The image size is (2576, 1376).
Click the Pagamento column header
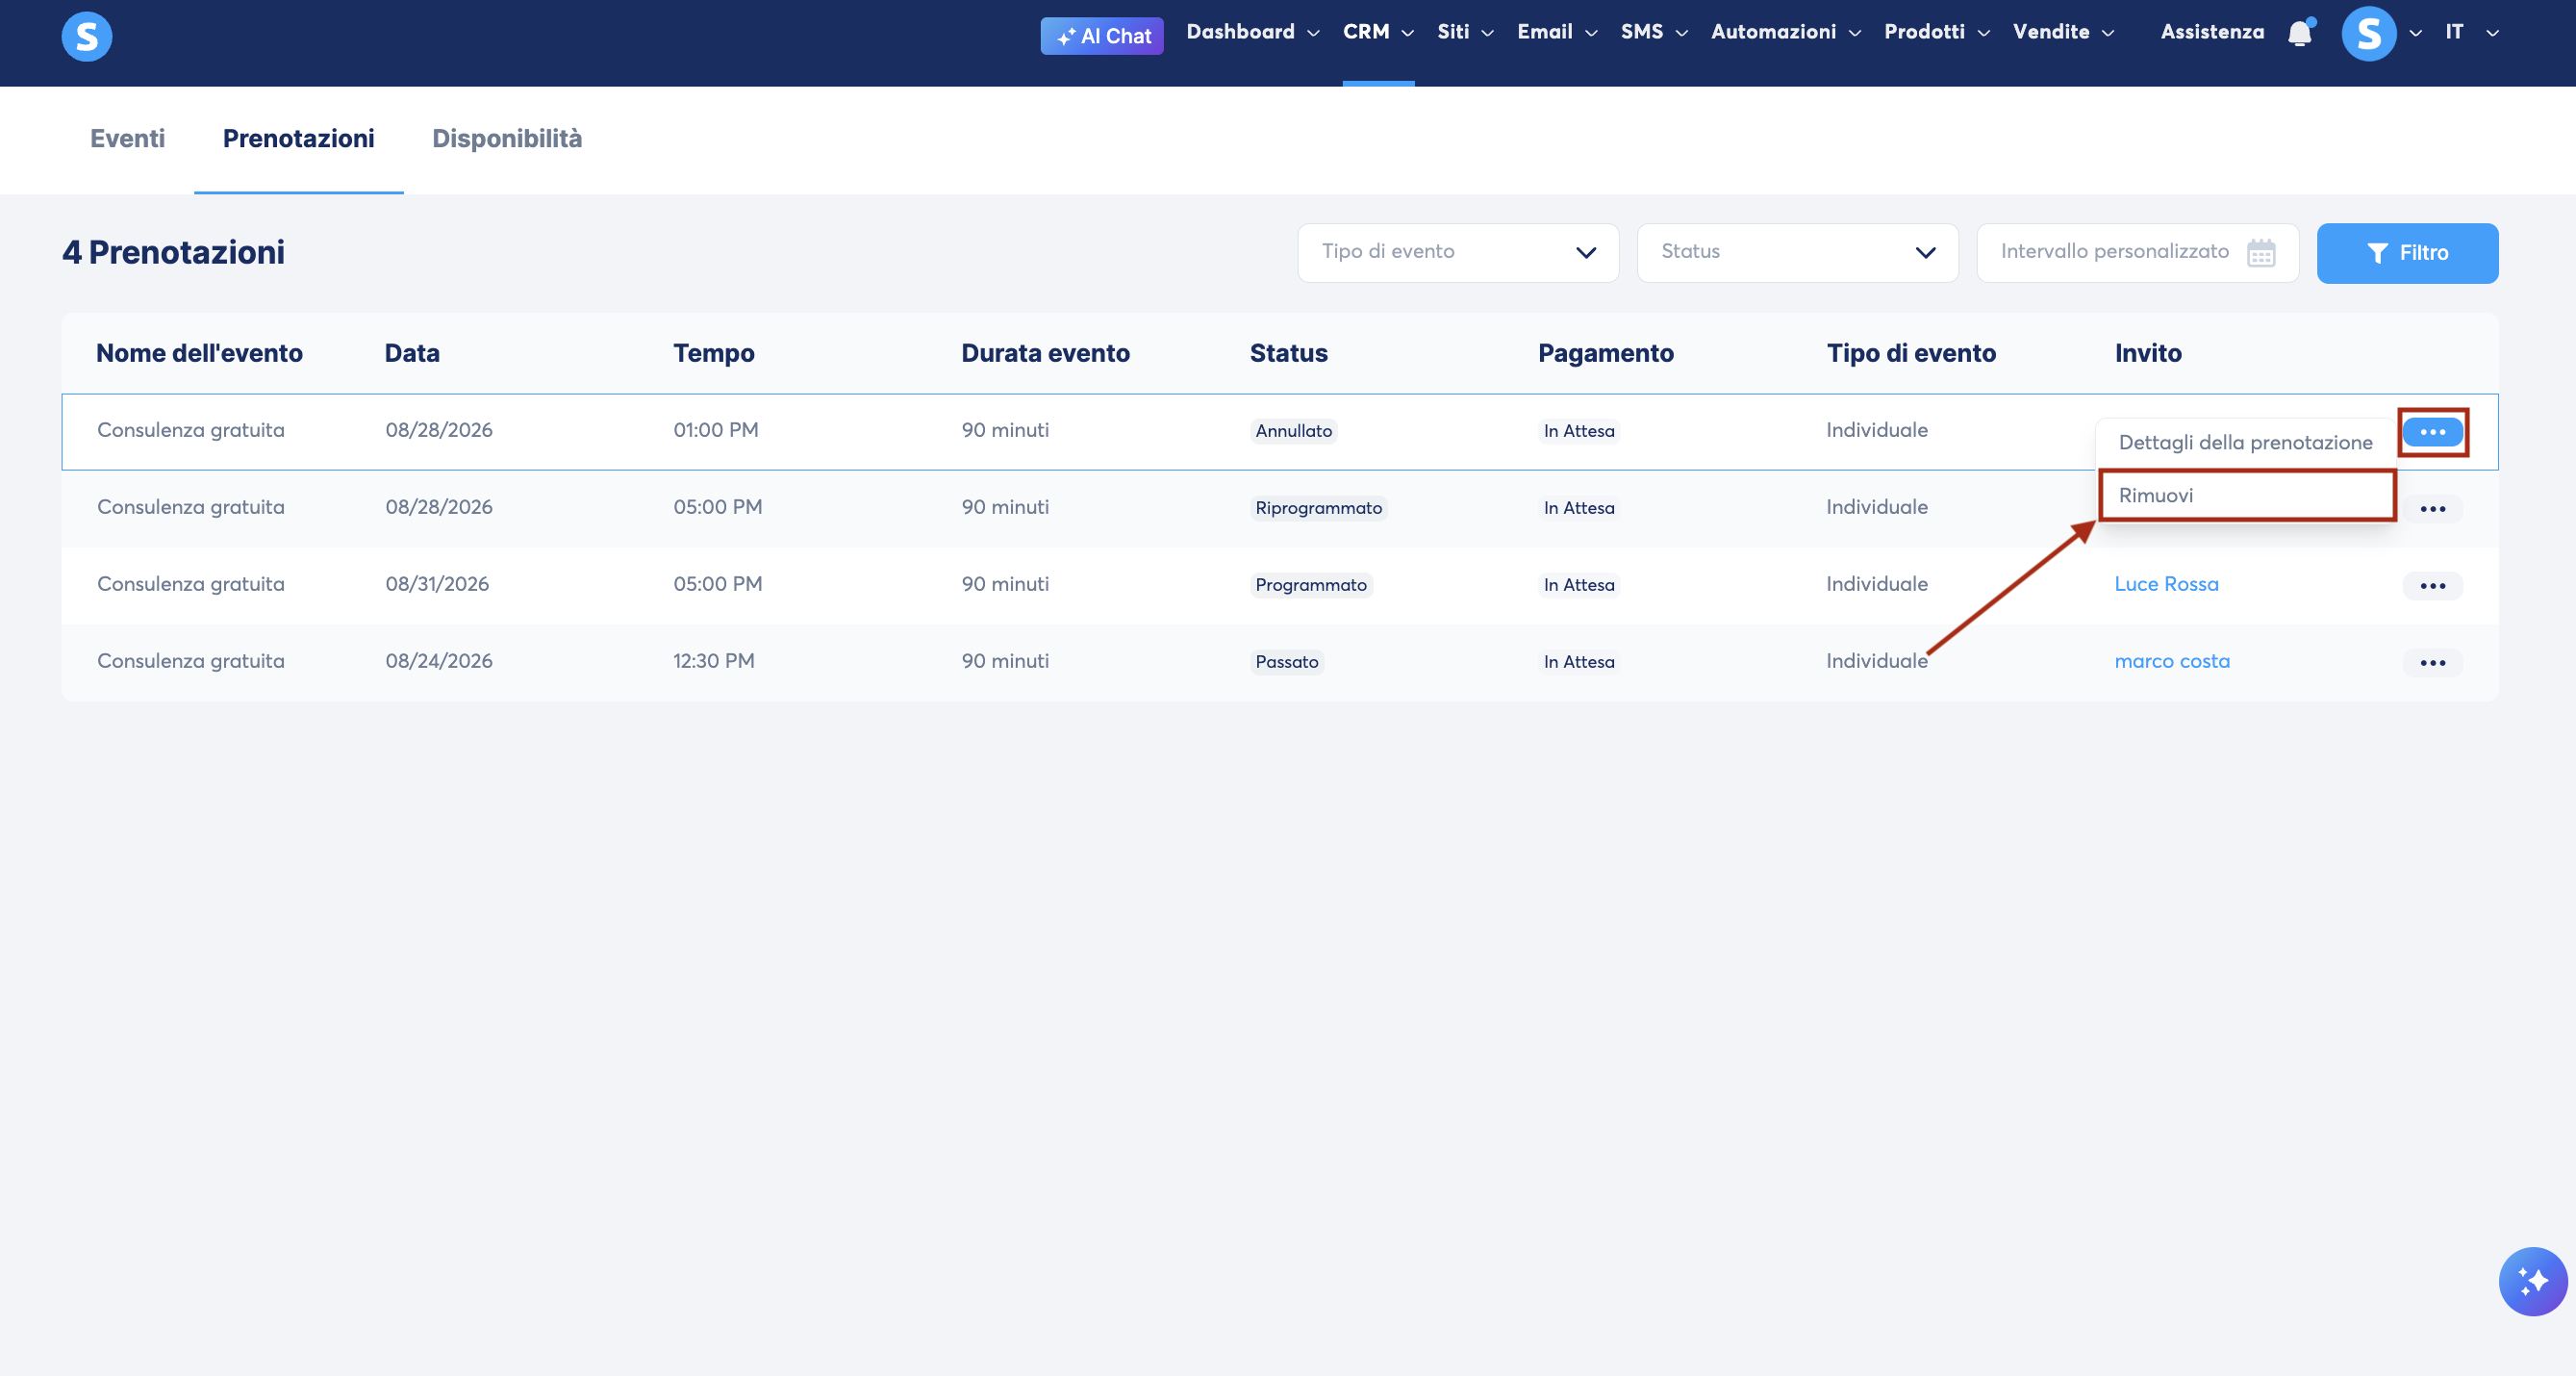1605,353
